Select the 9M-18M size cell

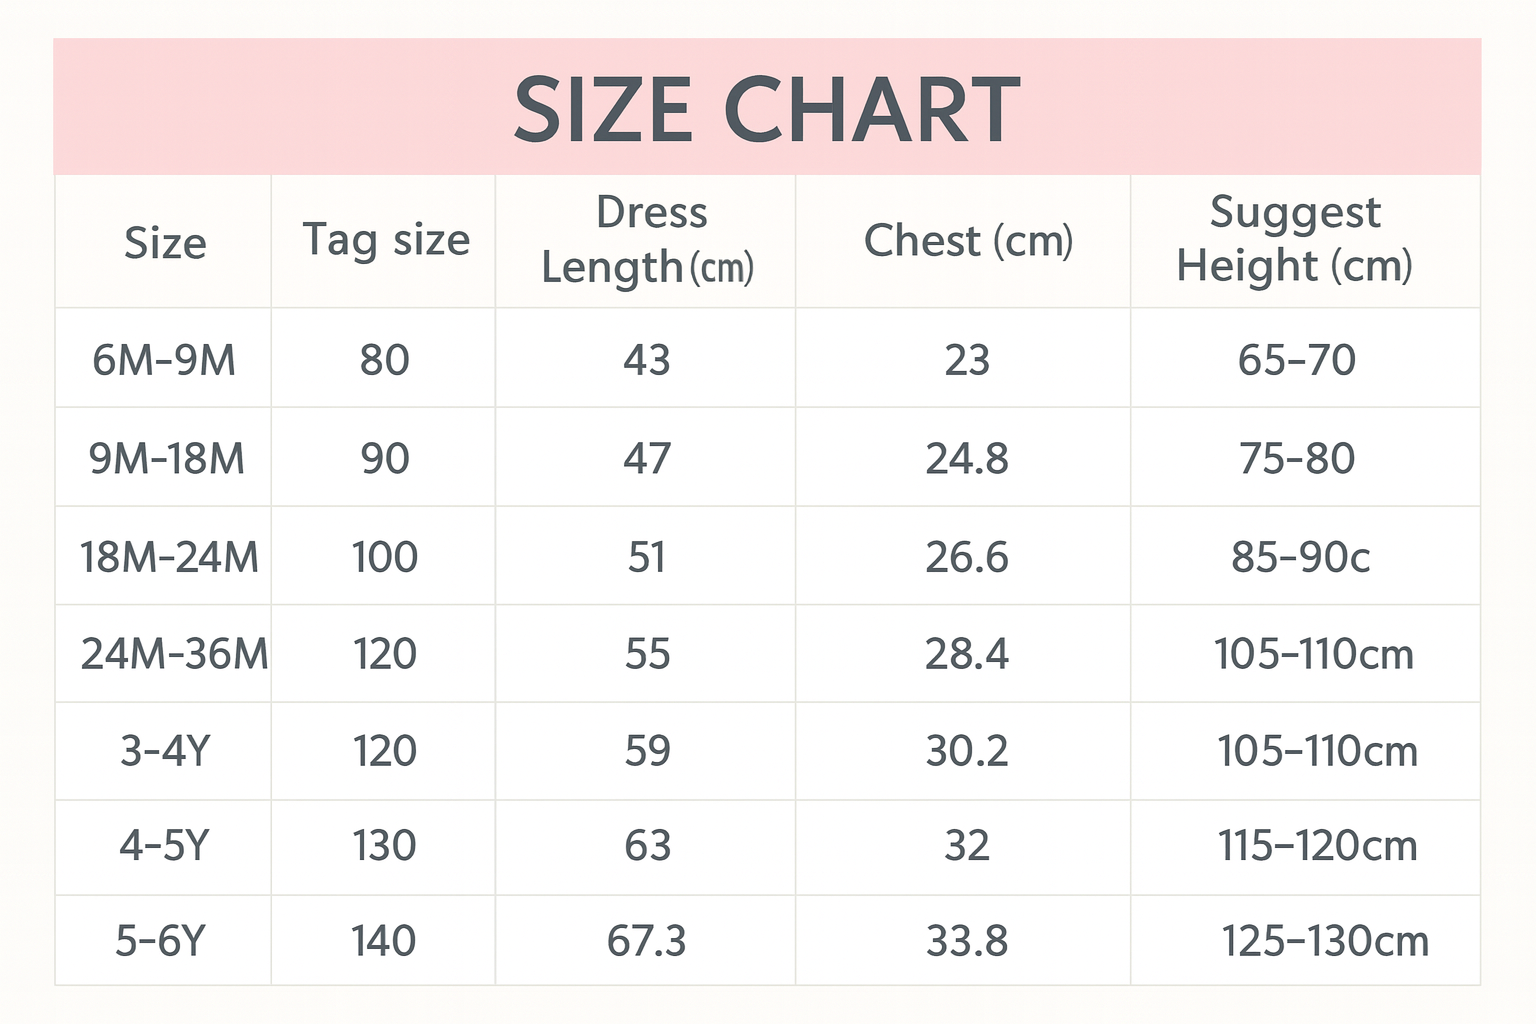pyautogui.click(x=166, y=459)
